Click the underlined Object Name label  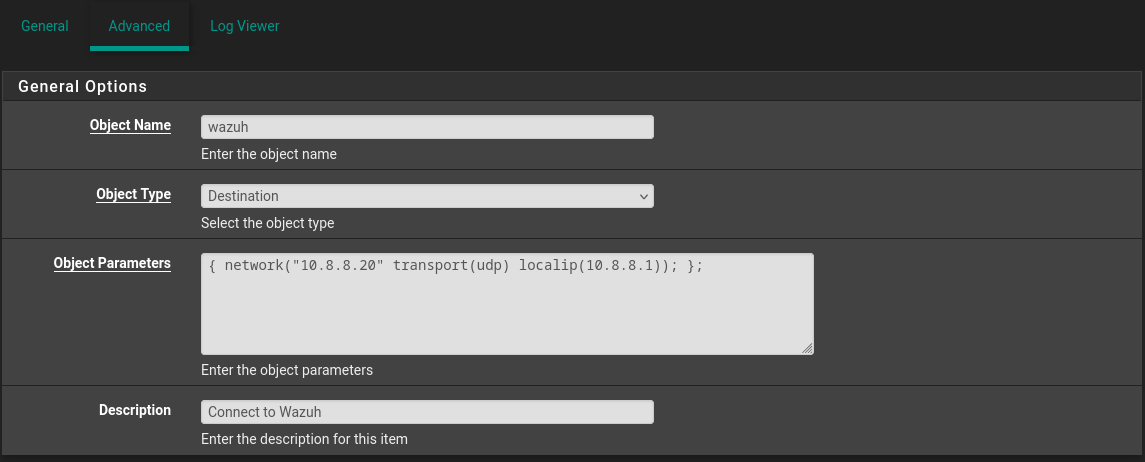(x=130, y=126)
